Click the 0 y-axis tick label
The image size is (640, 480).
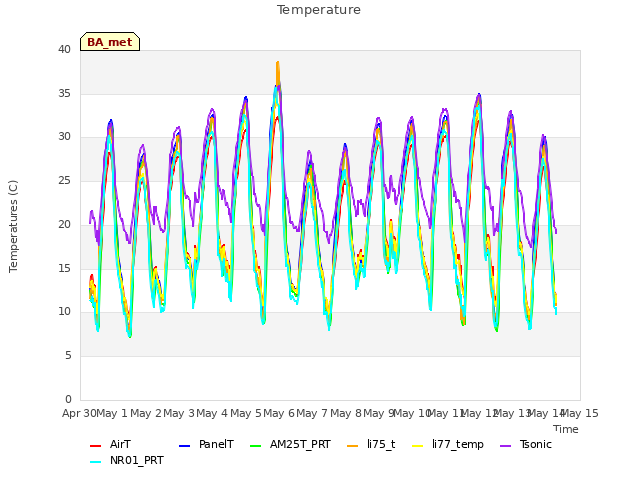coord(68,399)
